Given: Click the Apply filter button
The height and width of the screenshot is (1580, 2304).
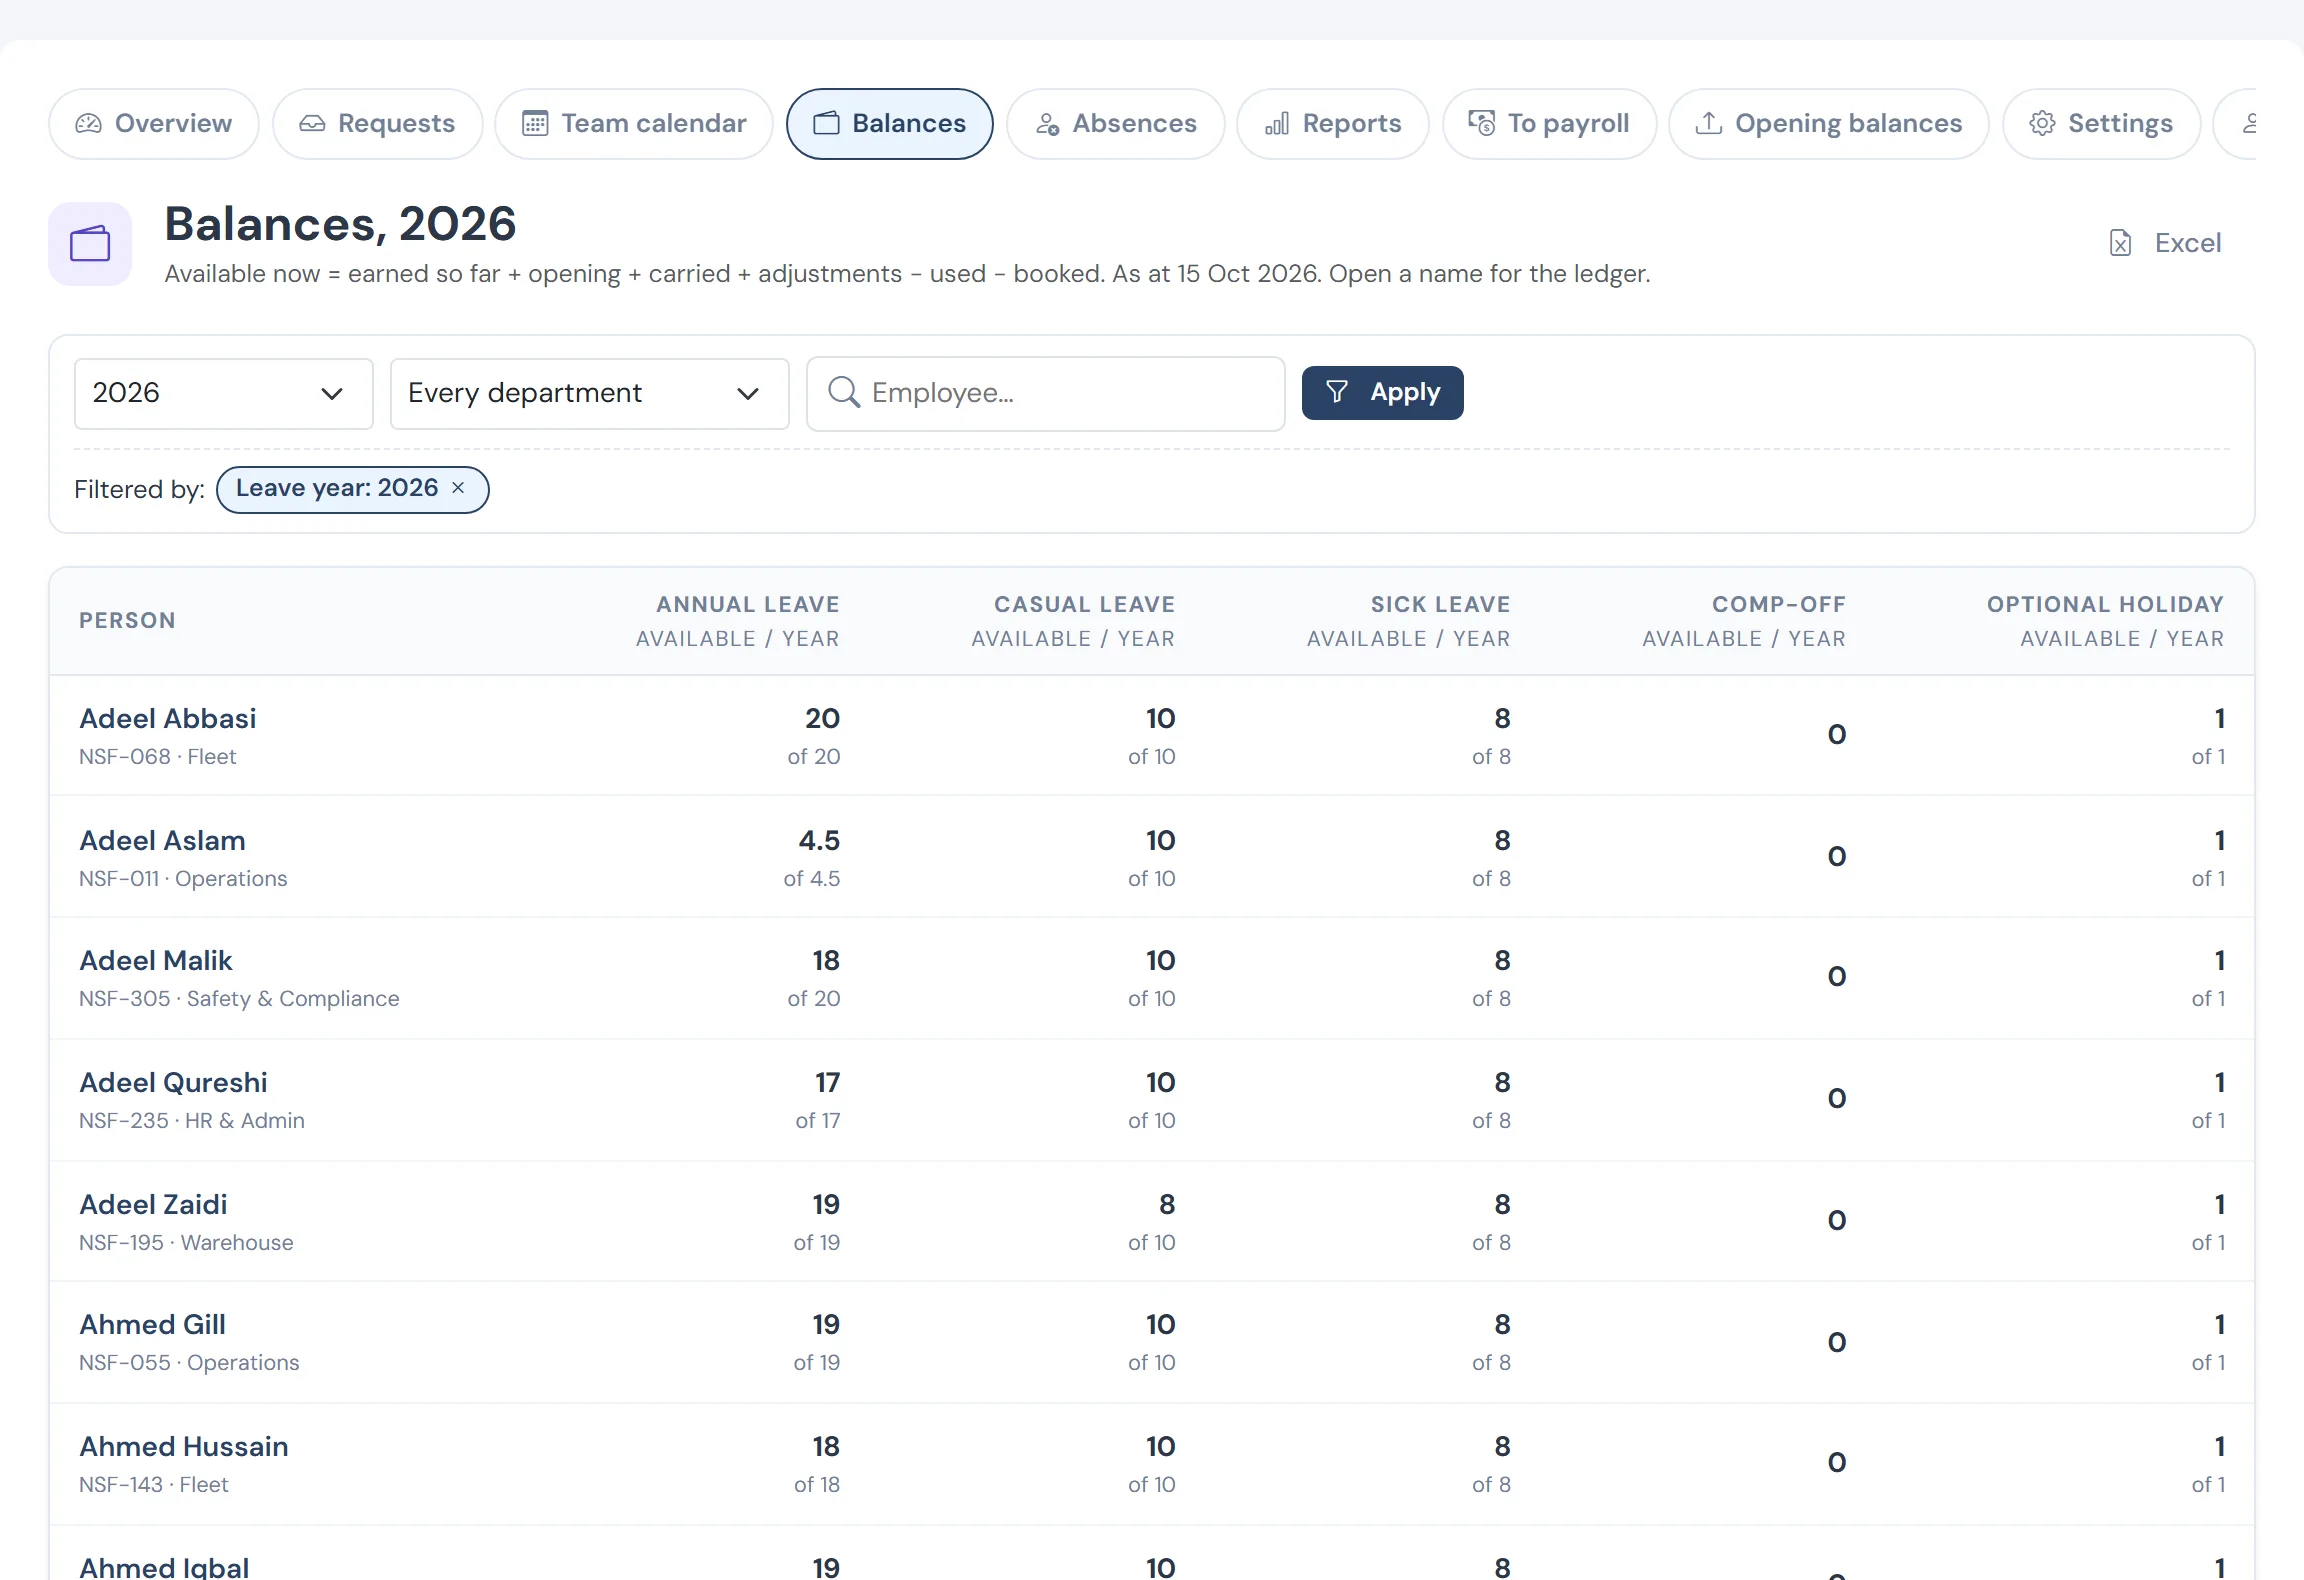Looking at the screenshot, I should (x=1382, y=393).
